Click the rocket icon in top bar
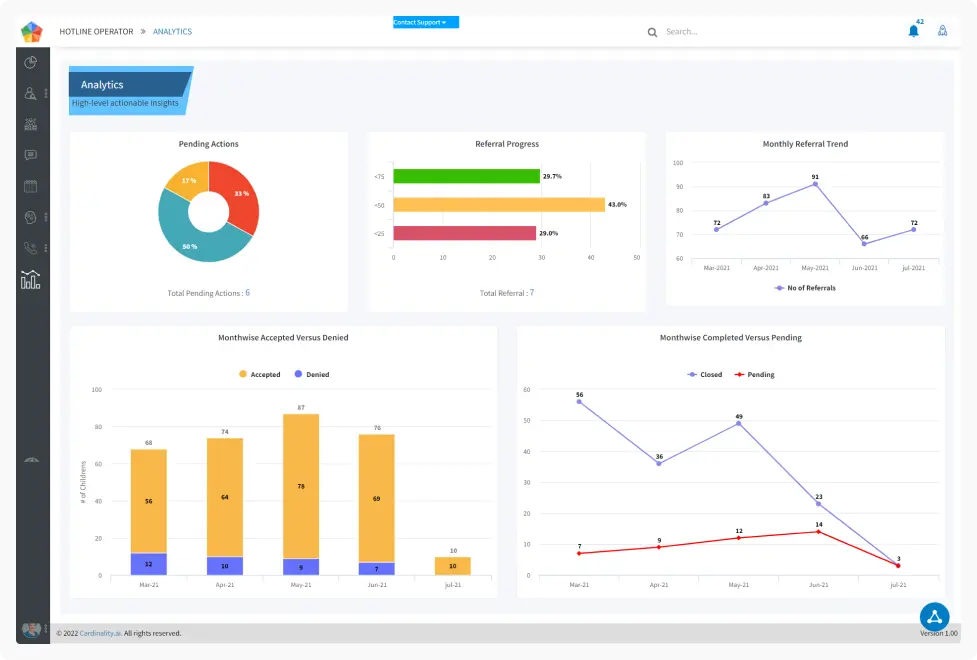 [x=942, y=31]
